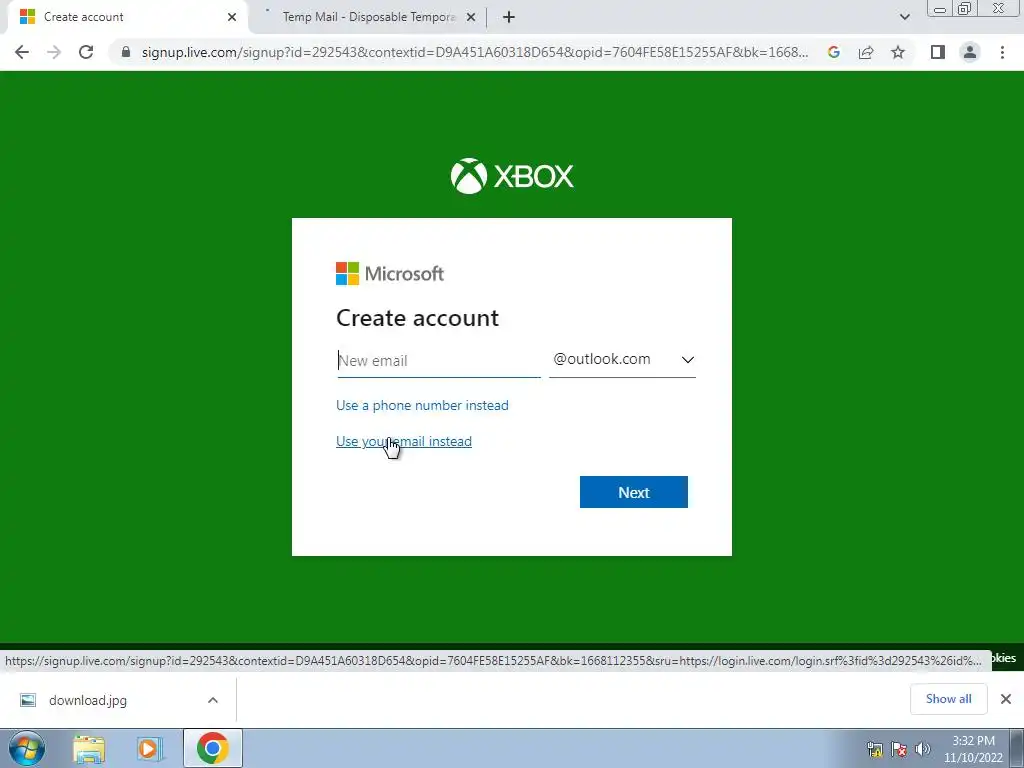Close the Temp Mail tab
This screenshot has width=1024, height=768.
(x=471, y=17)
